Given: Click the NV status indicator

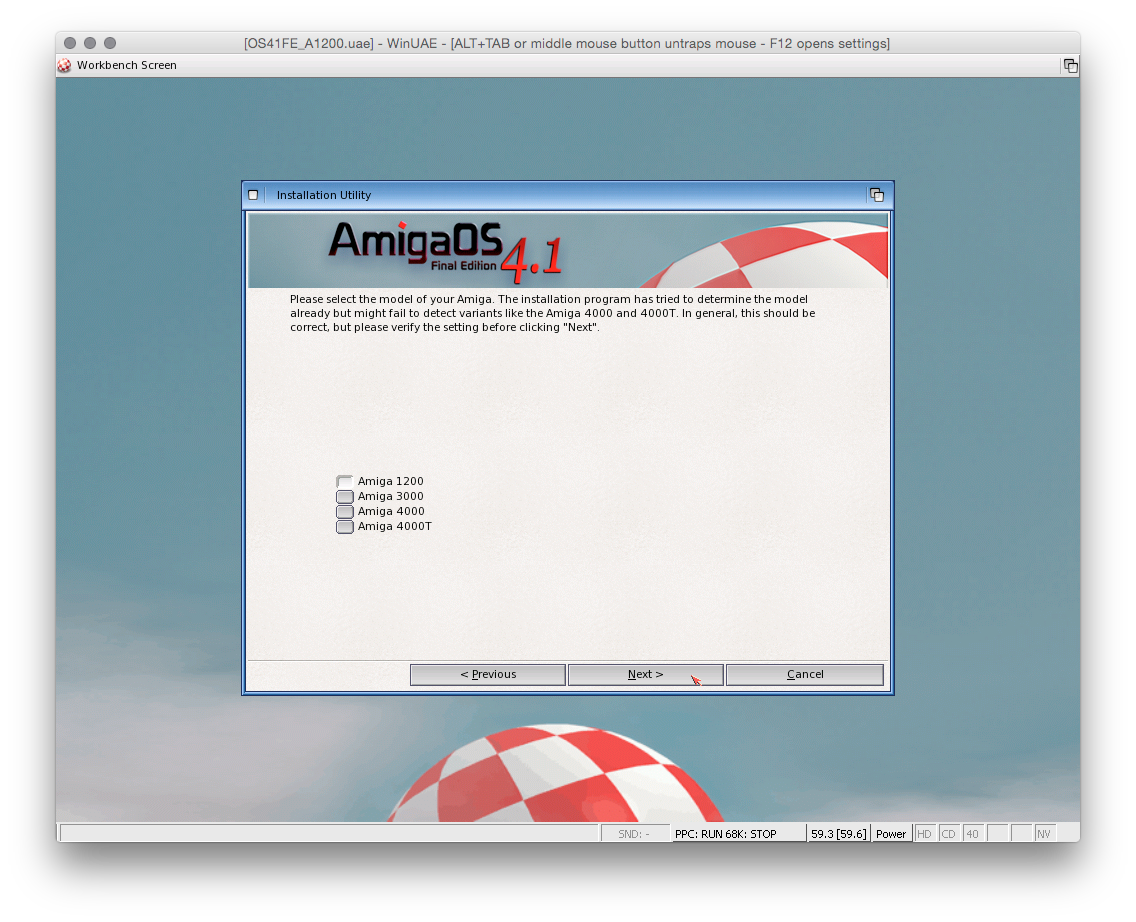Looking at the screenshot, I should [1044, 834].
